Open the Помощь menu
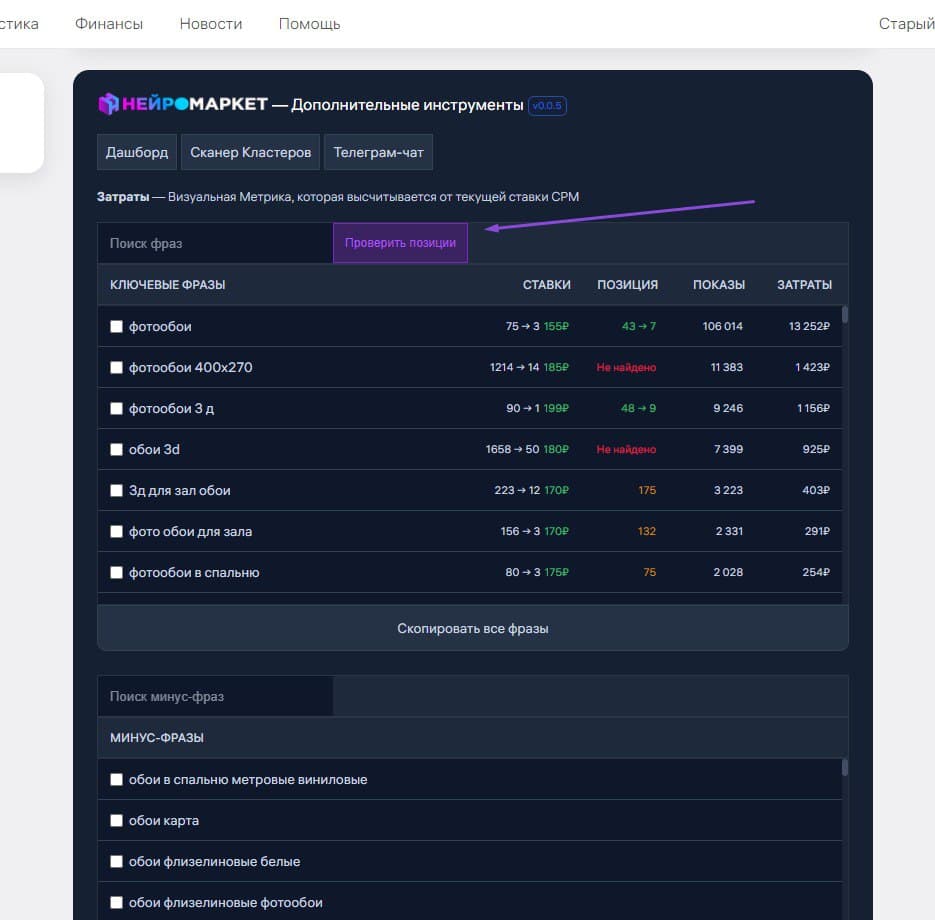Screen dimensions: 935x920 pyautogui.click(x=309, y=24)
